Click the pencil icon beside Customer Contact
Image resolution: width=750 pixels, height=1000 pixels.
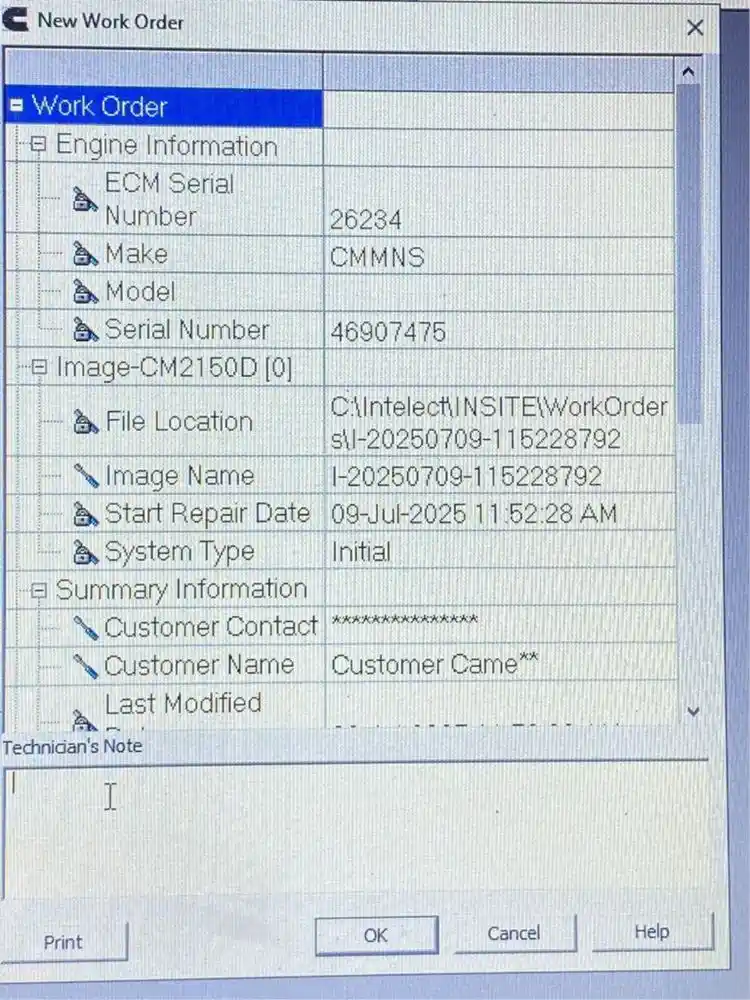85,628
